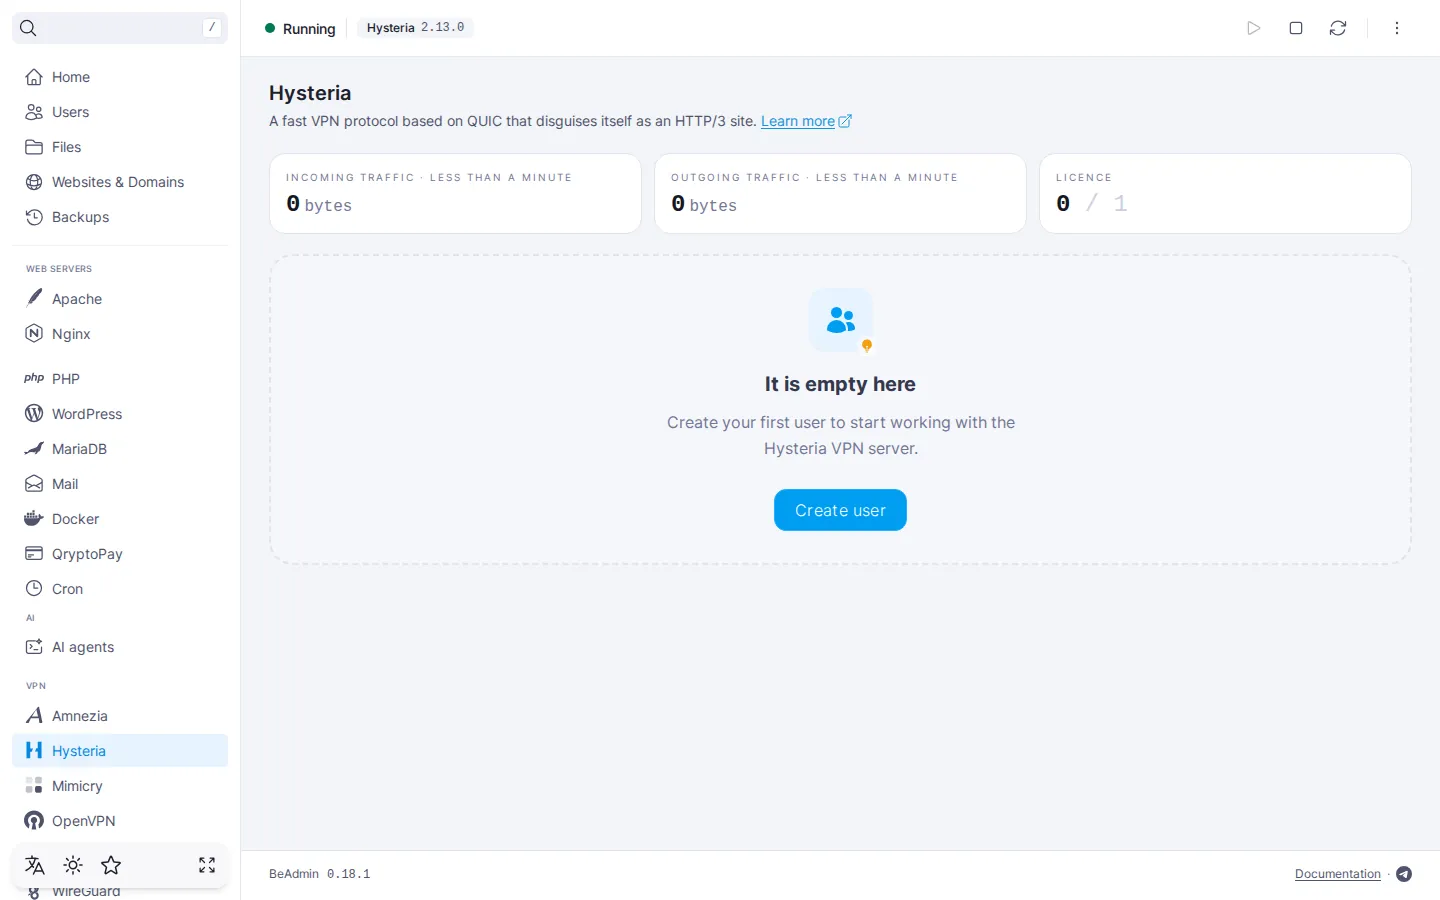
Task: Click the AI agents icon
Action: 34,647
